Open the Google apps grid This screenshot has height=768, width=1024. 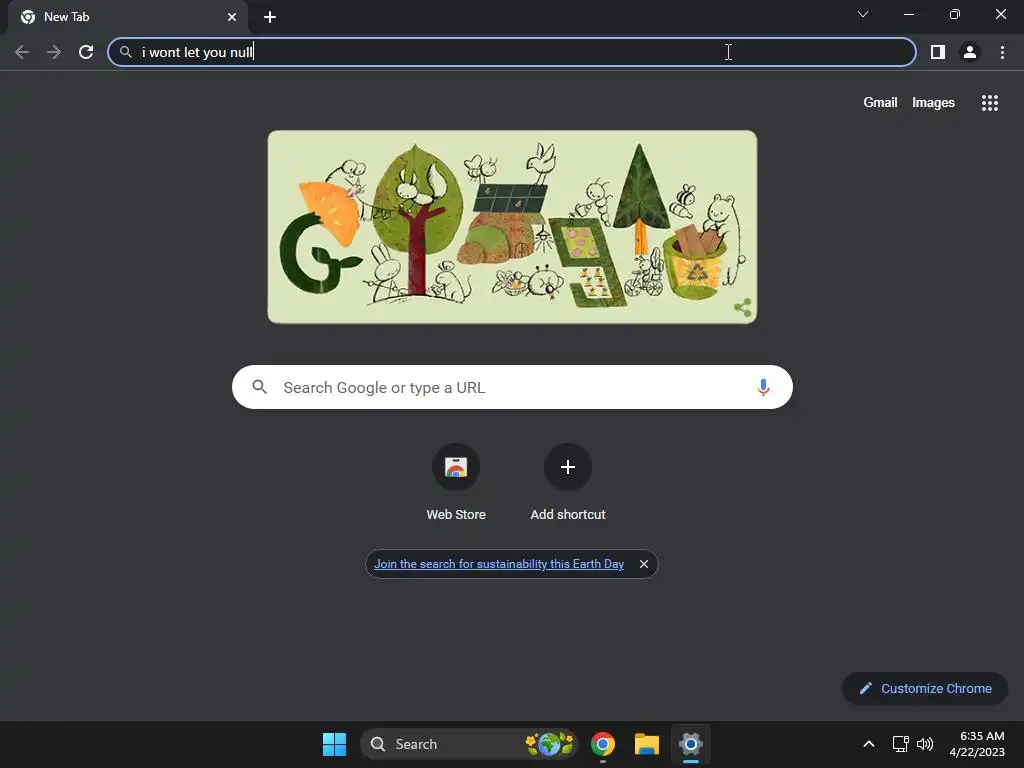click(989, 103)
